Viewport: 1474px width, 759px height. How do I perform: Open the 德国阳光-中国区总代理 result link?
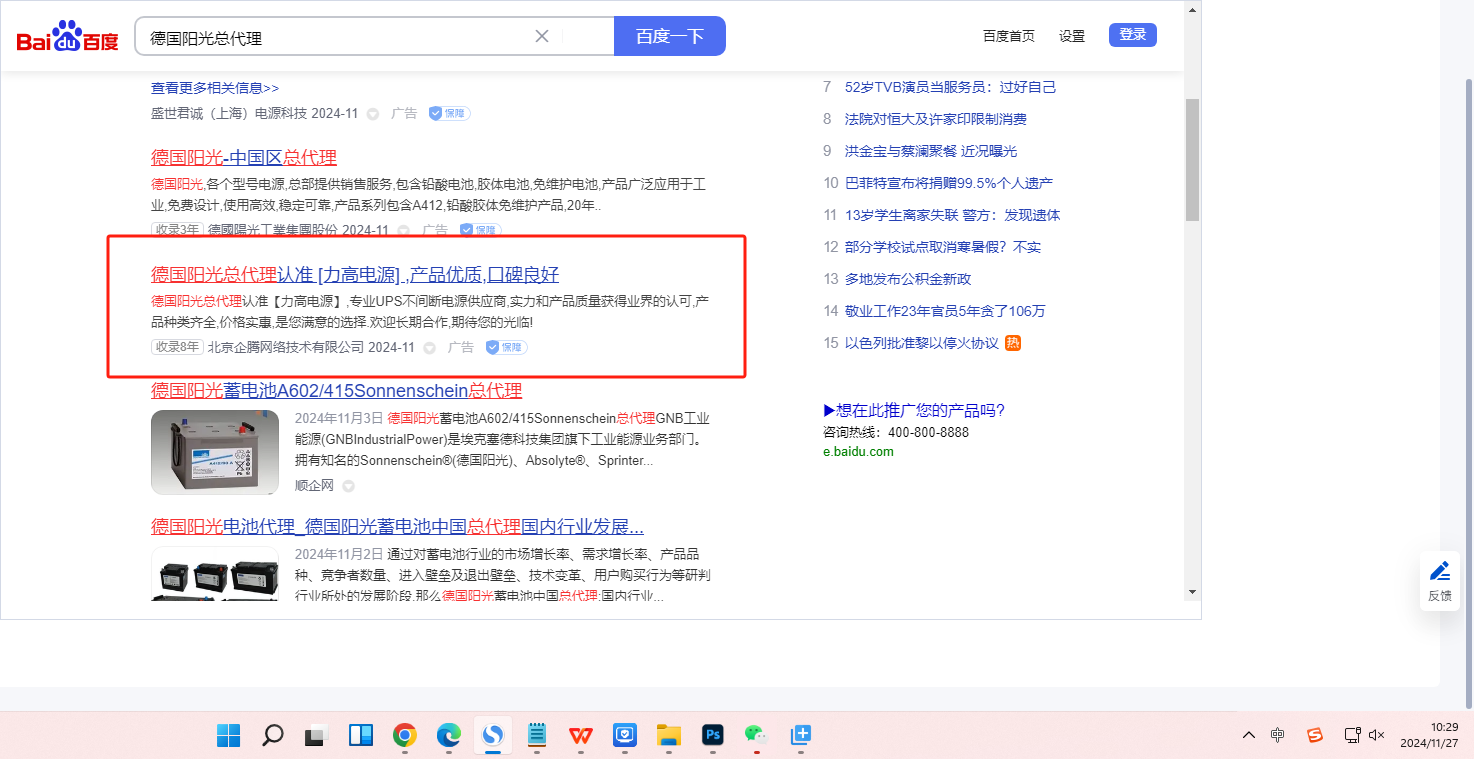coord(244,157)
